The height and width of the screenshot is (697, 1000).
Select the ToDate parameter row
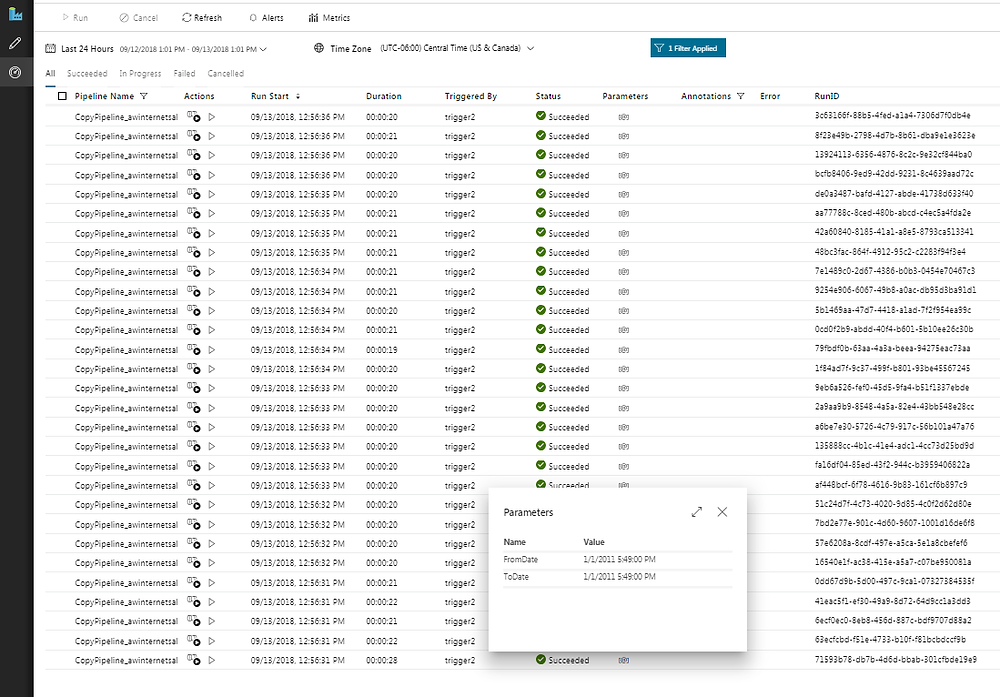[x=617, y=576]
